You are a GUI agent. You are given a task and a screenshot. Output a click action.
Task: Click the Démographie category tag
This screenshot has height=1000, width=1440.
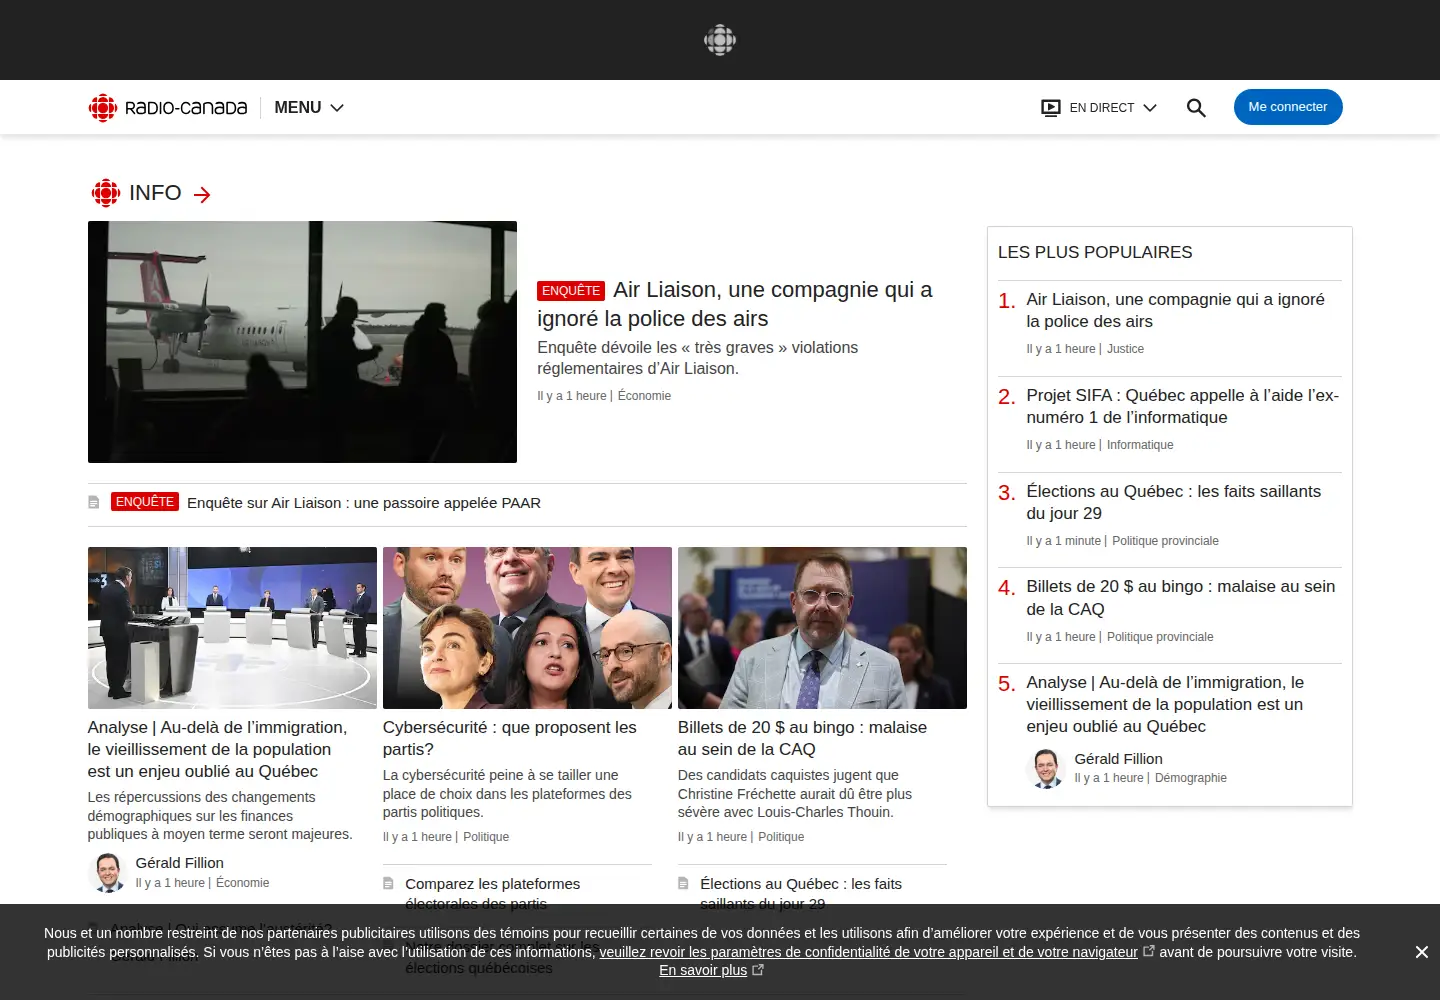pos(1190,778)
